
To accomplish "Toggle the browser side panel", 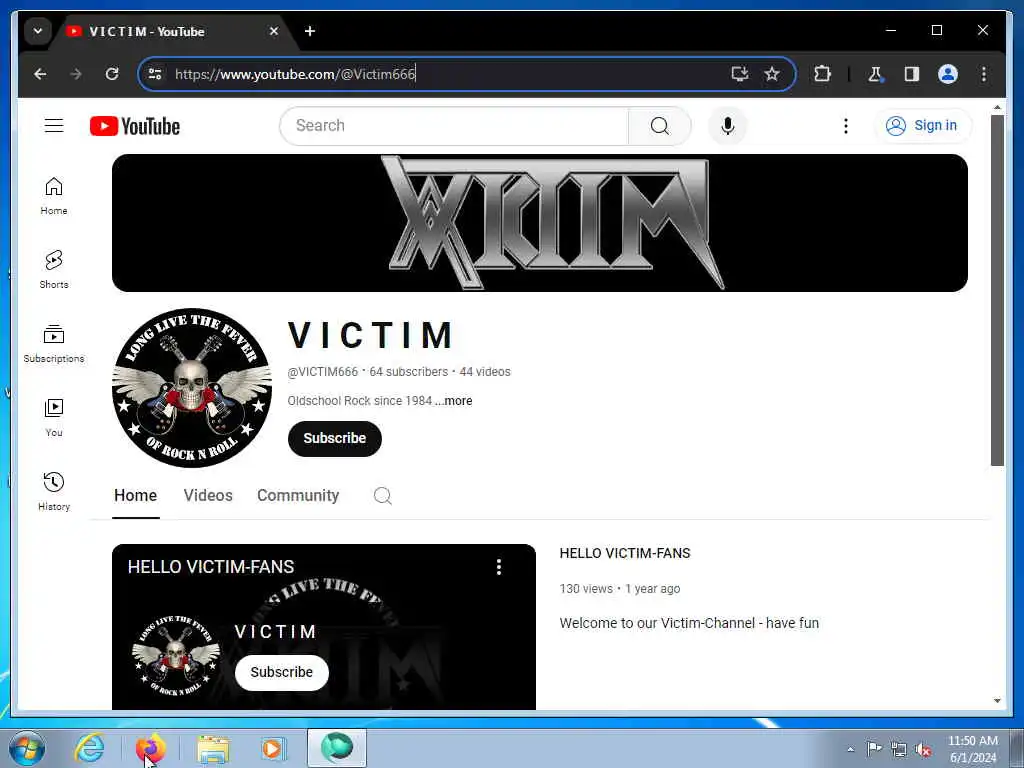I will 912,74.
